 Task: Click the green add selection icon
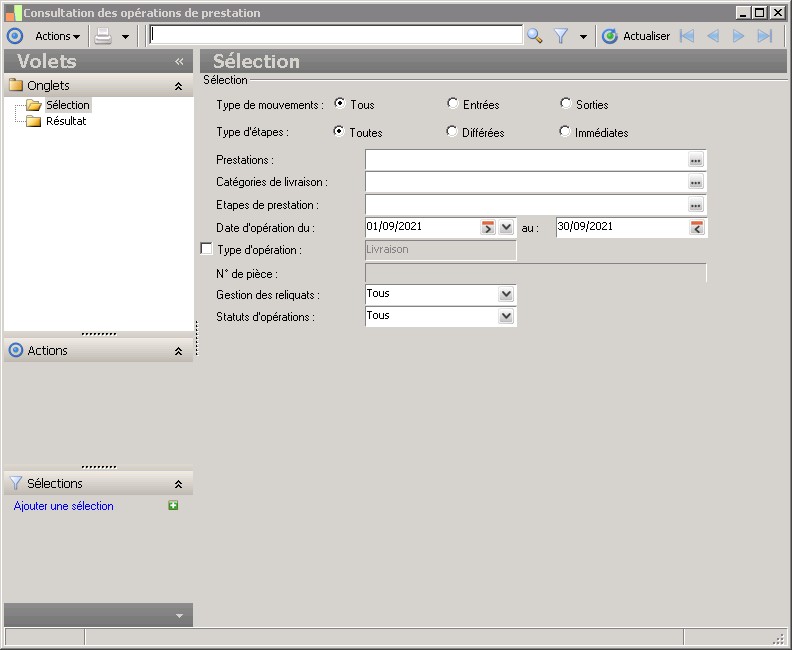(x=173, y=506)
